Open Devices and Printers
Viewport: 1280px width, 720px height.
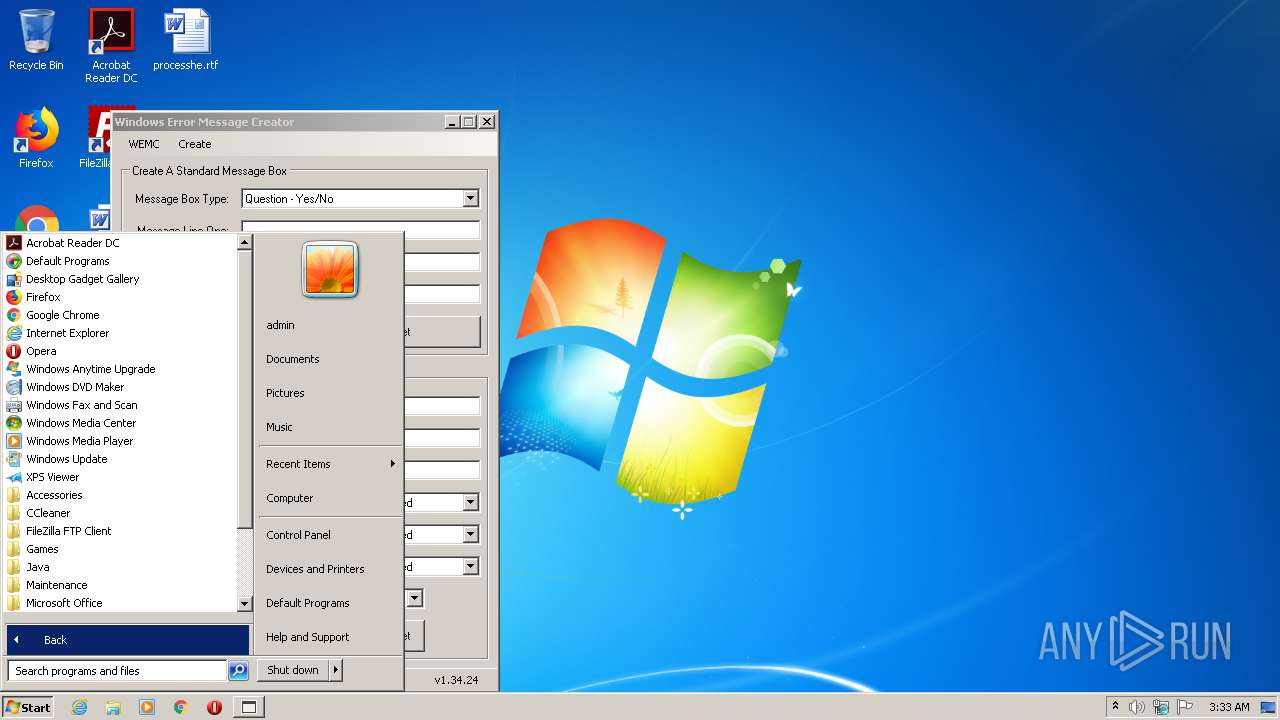pyautogui.click(x=330, y=569)
